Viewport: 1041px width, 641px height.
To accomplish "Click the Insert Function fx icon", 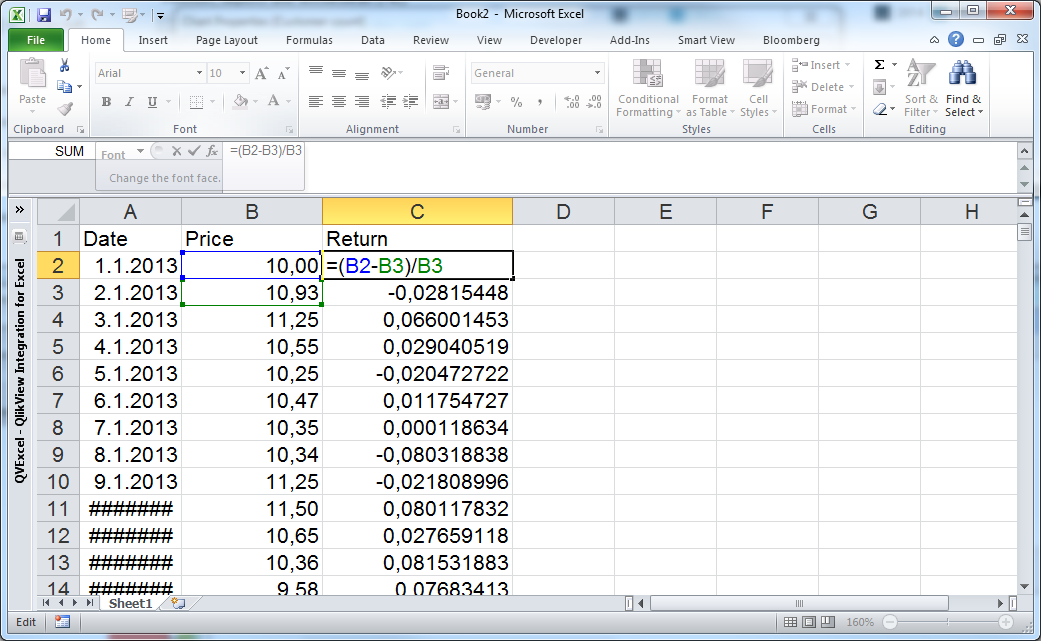I will [x=212, y=152].
